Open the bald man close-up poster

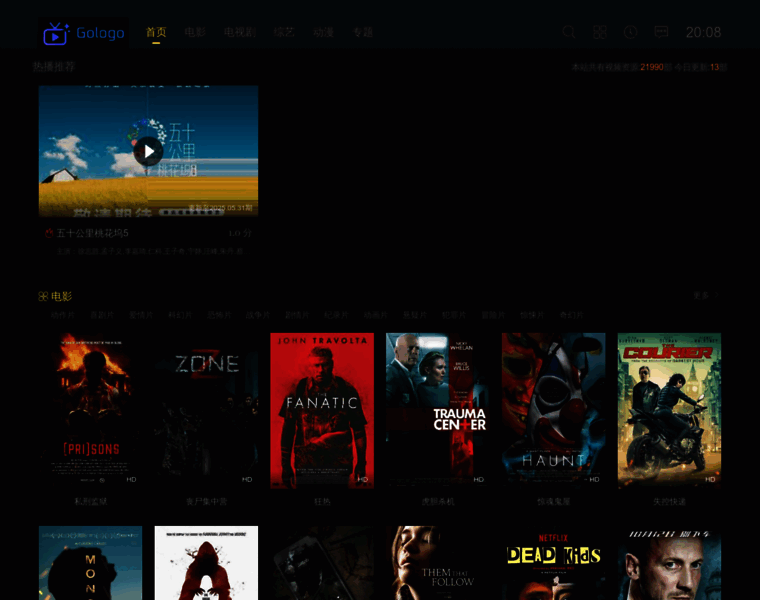pos(669,563)
